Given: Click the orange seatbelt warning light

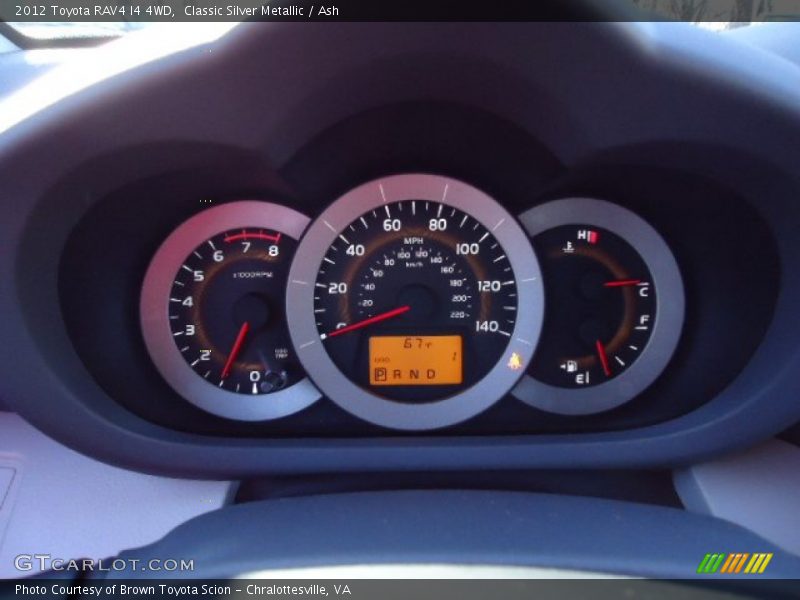Looking at the screenshot, I should pos(515,361).
